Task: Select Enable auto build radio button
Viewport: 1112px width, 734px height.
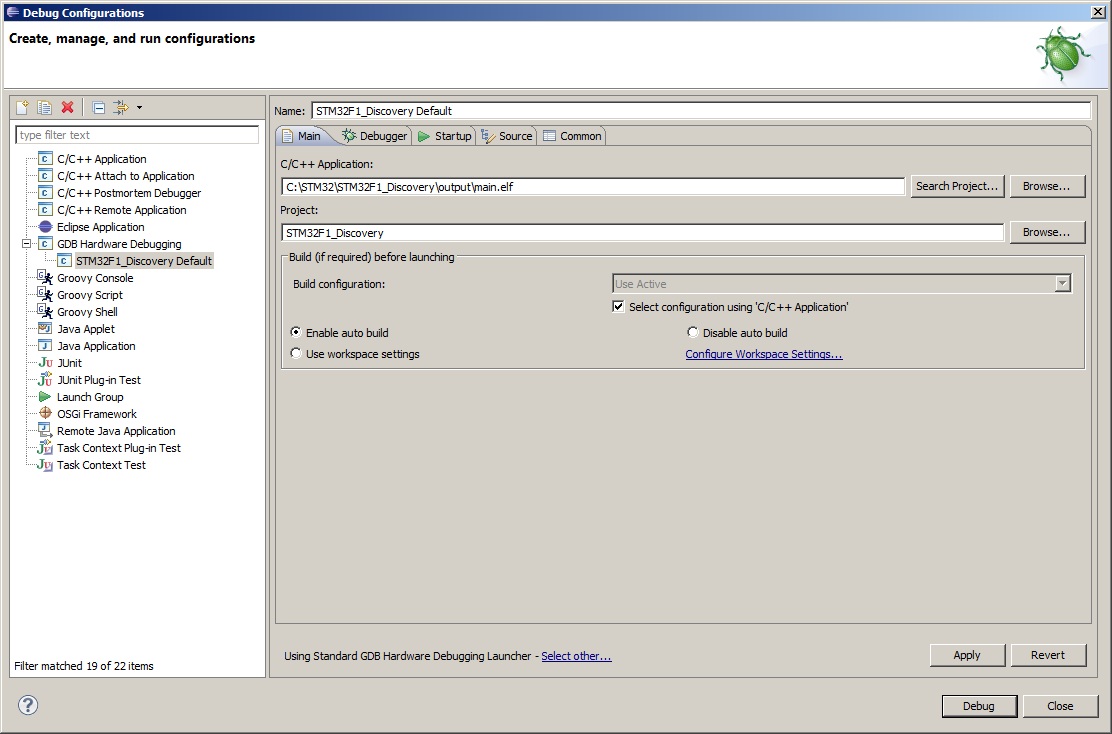Action: point(296,333)
